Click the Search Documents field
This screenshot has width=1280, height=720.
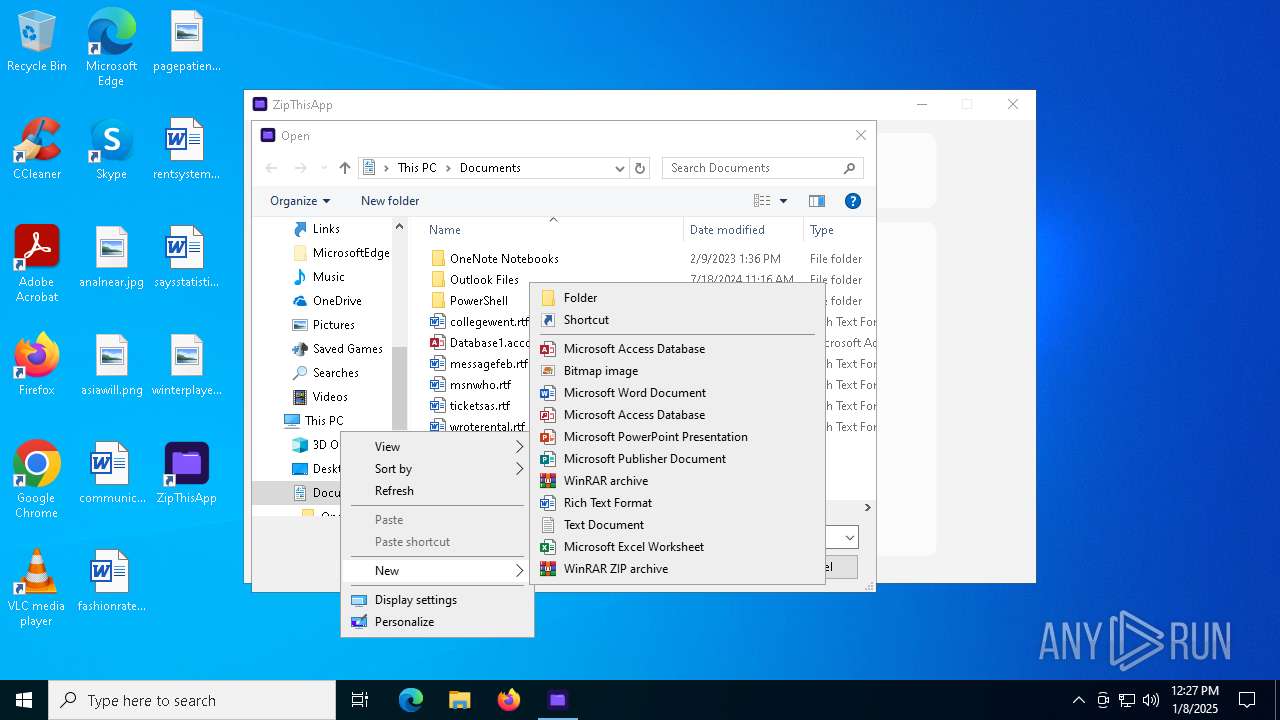(x=751, y=168)
